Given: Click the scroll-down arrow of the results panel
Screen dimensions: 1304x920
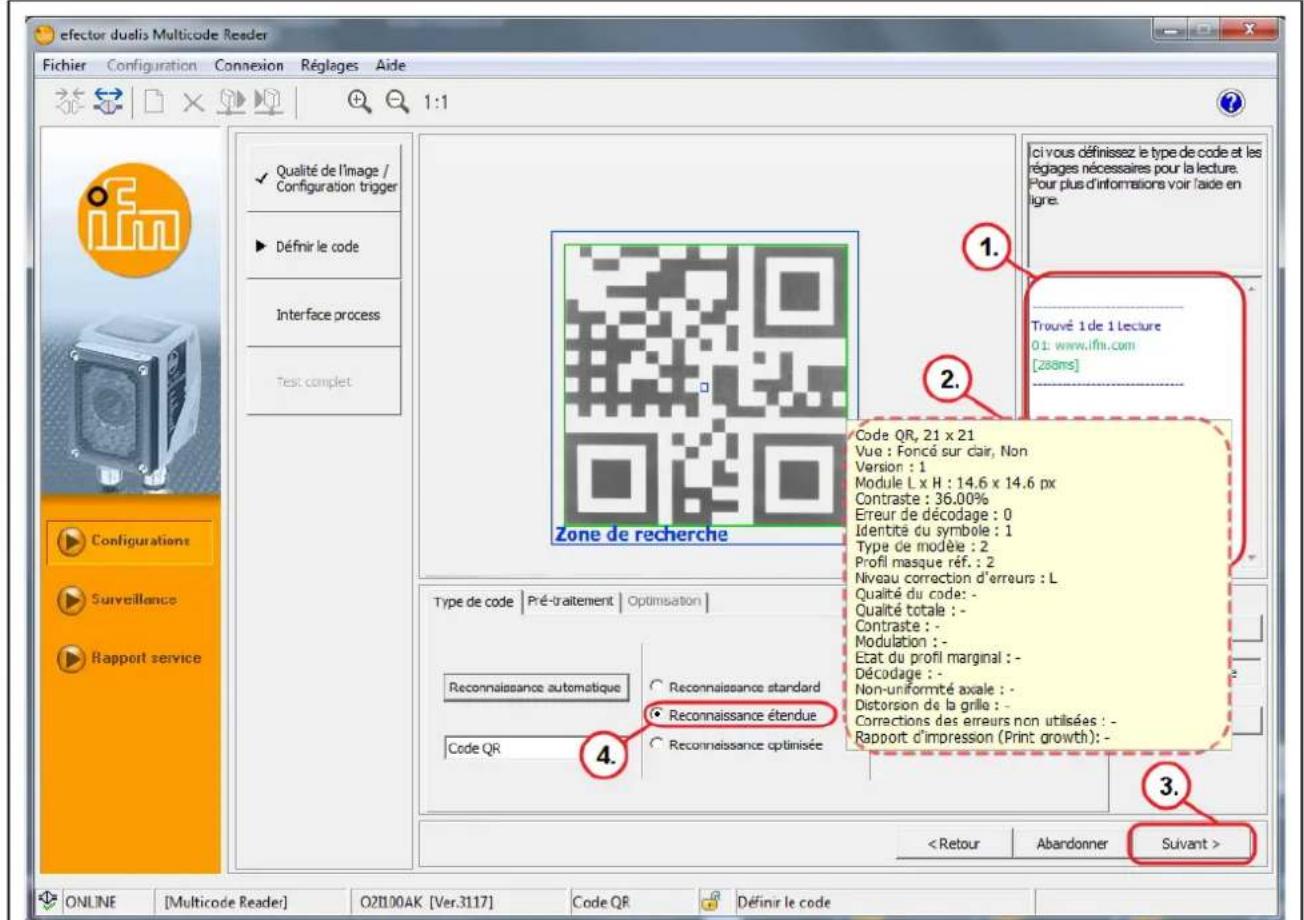Looking at the screenshot, I should 1254,558.
